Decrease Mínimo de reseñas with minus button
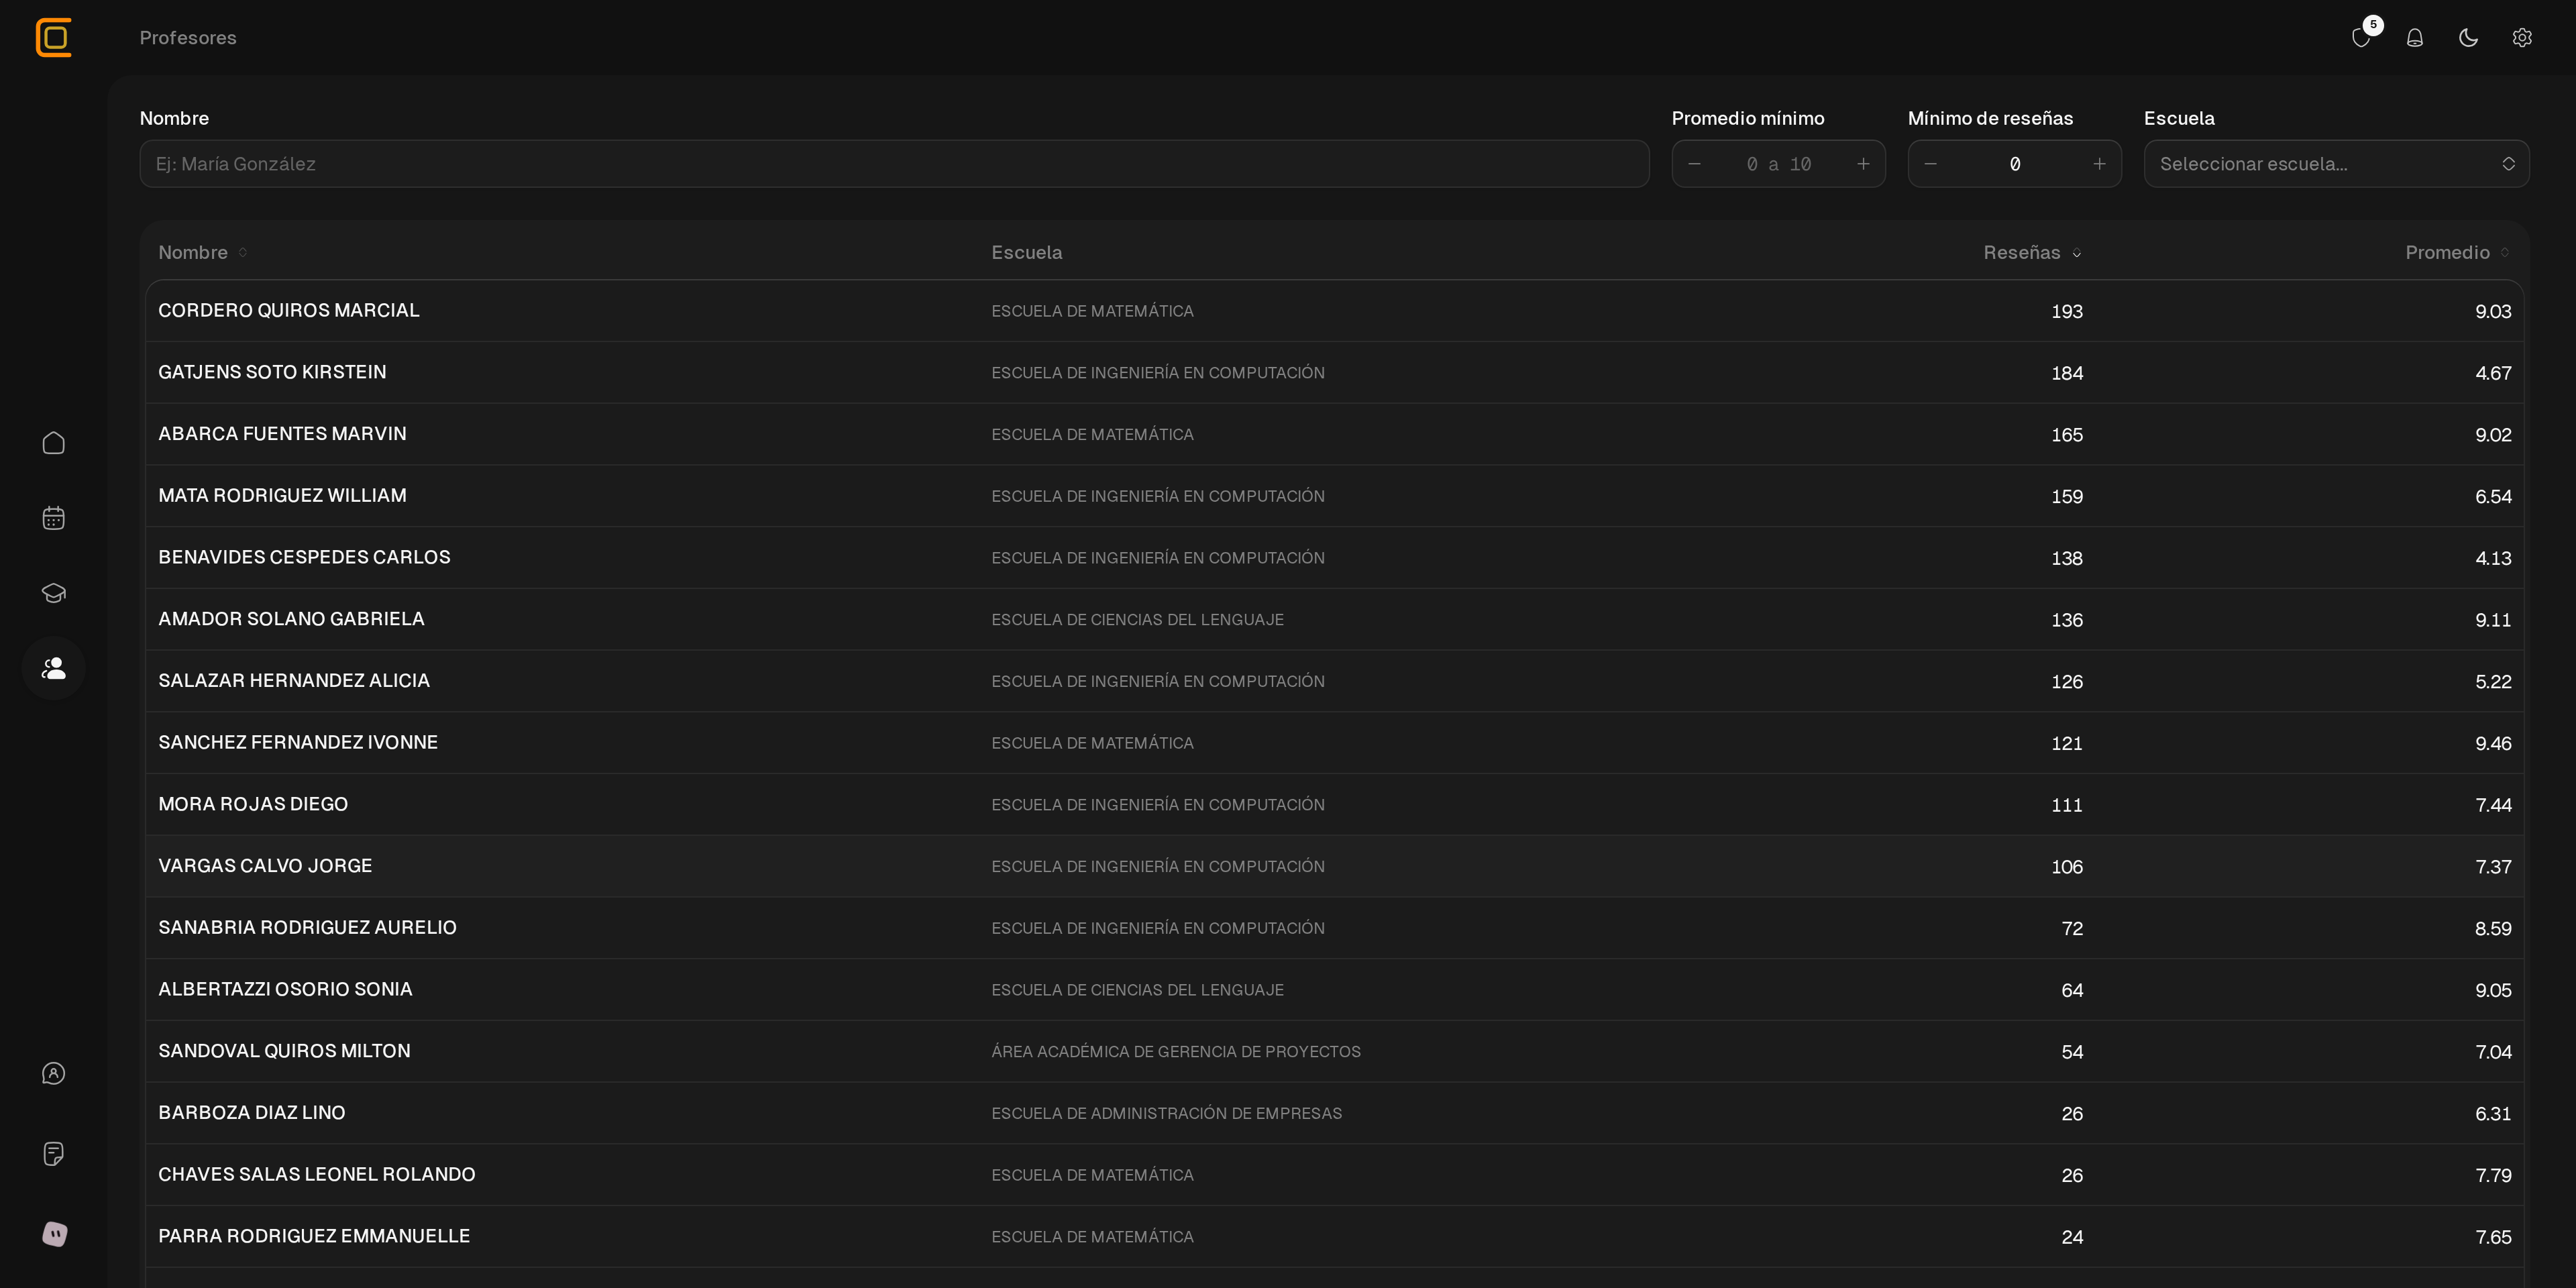2576x1288 pixels. [1931, 164]
